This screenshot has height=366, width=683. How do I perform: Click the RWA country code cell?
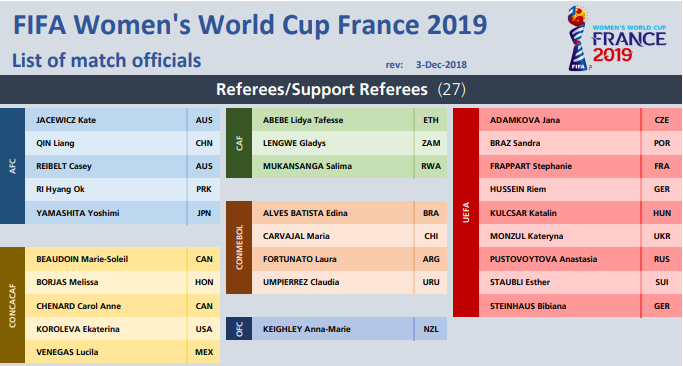431,166
